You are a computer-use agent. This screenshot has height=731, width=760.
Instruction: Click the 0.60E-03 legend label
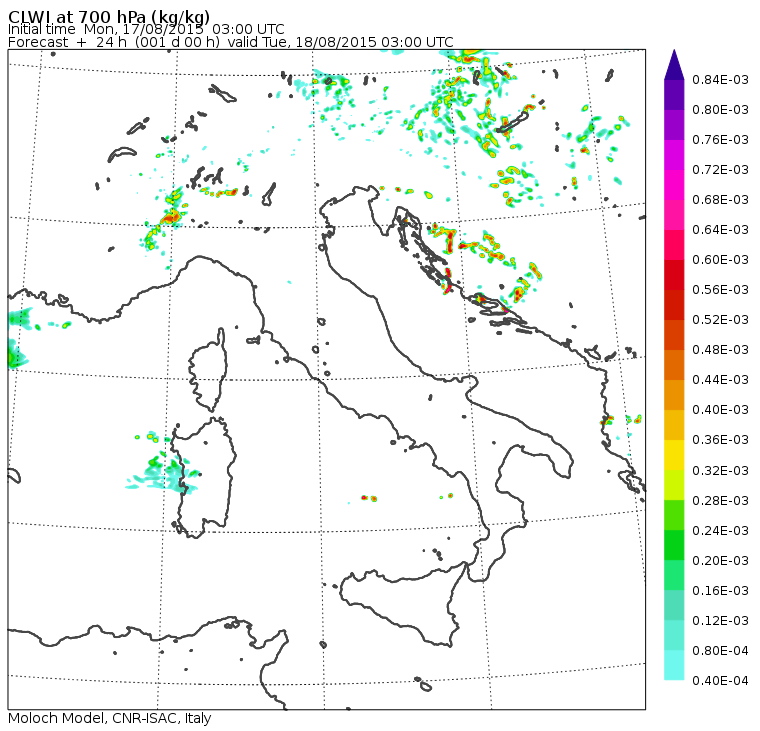pyautogui.click(x=720, y=260)
